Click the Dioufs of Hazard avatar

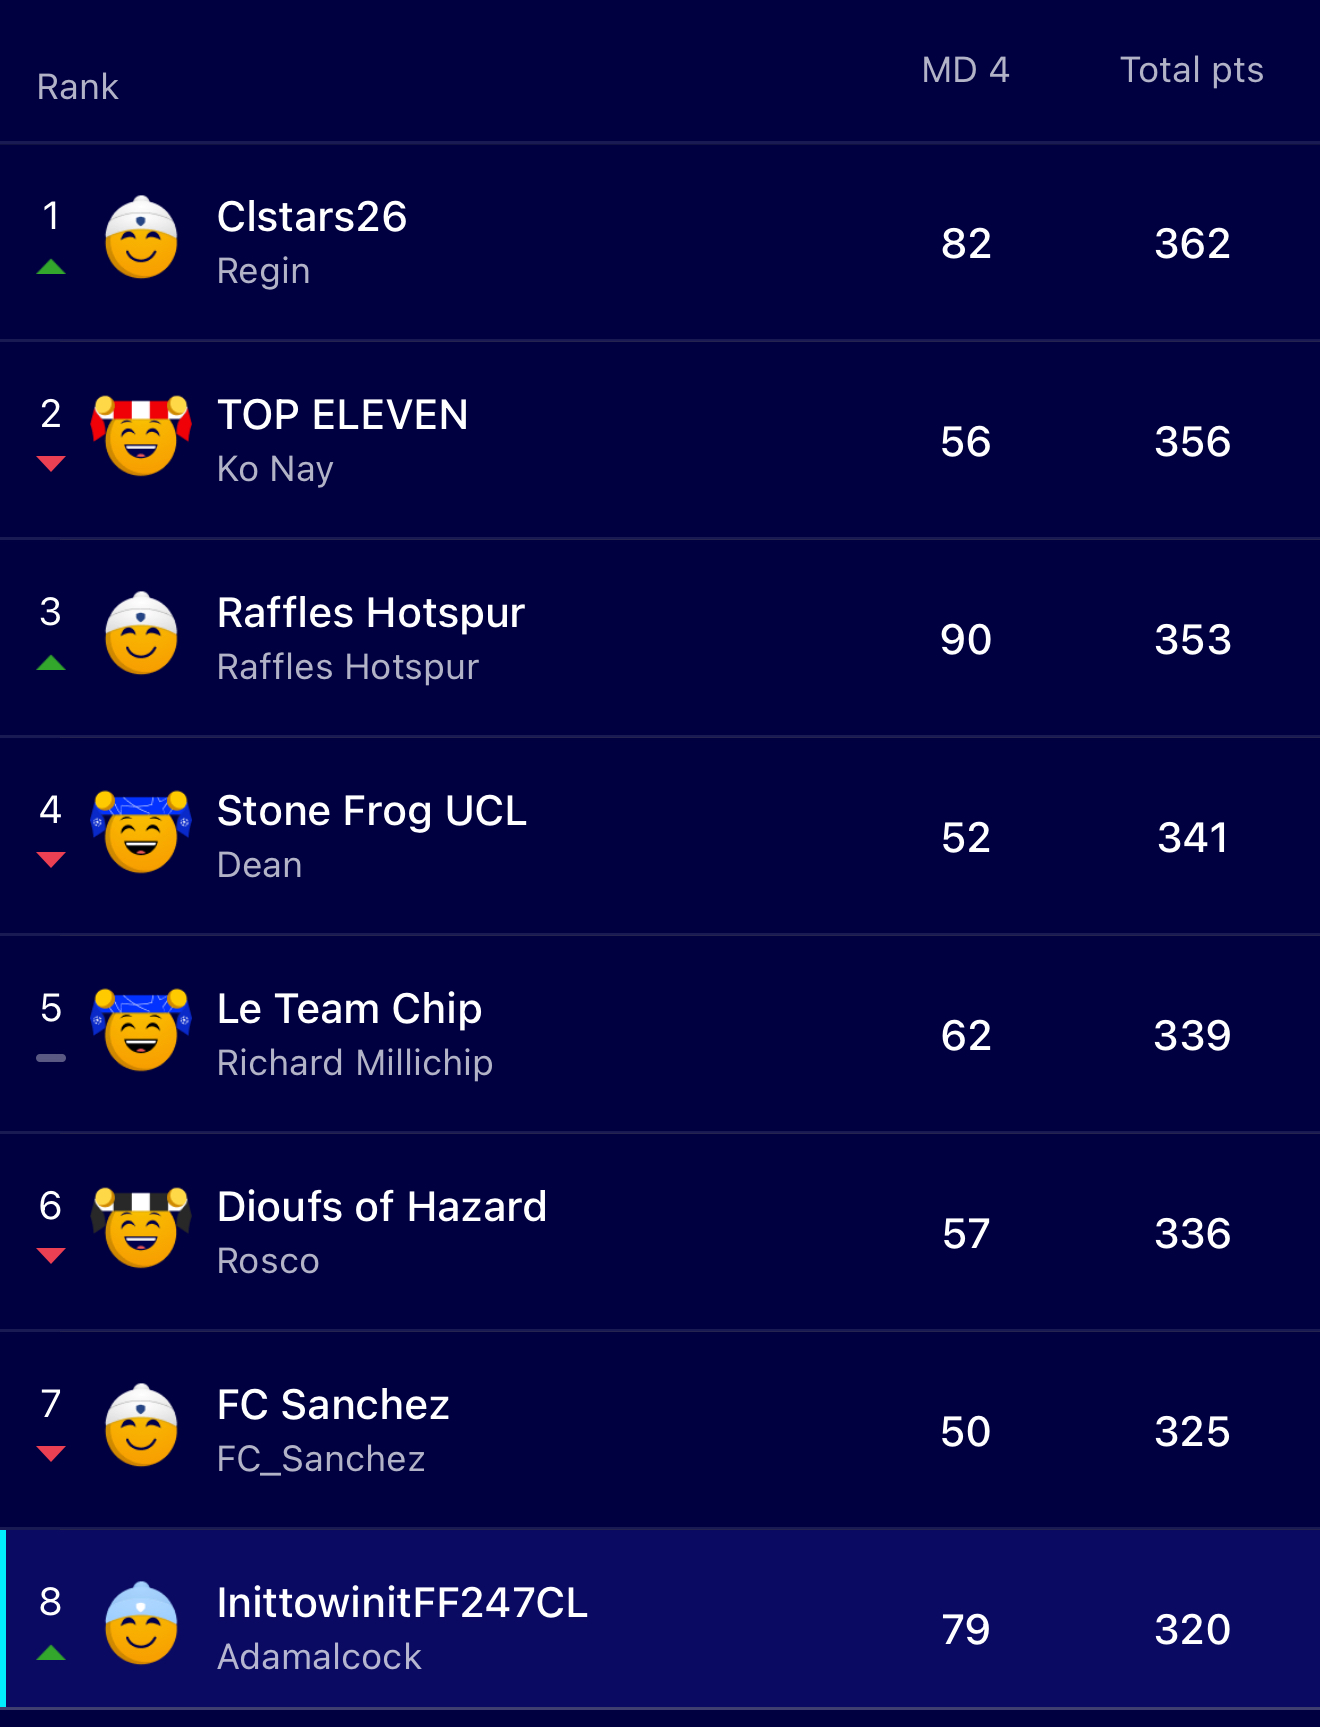tap(141, 1228)
